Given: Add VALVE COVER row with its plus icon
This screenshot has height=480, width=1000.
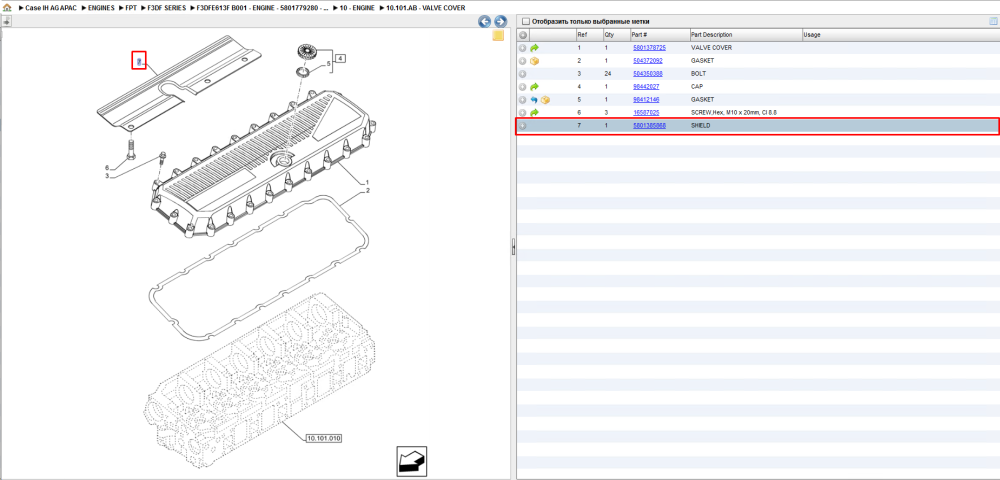Looking at the screenshot, I should (522, 48).
